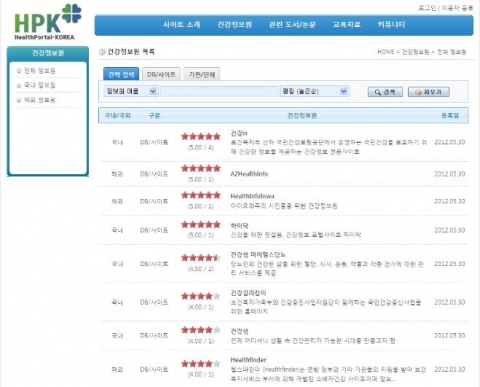Click 건강정보원 in the breadcrumb trail
This screenshot has width=480, height=387.
[x=415, y=52]
